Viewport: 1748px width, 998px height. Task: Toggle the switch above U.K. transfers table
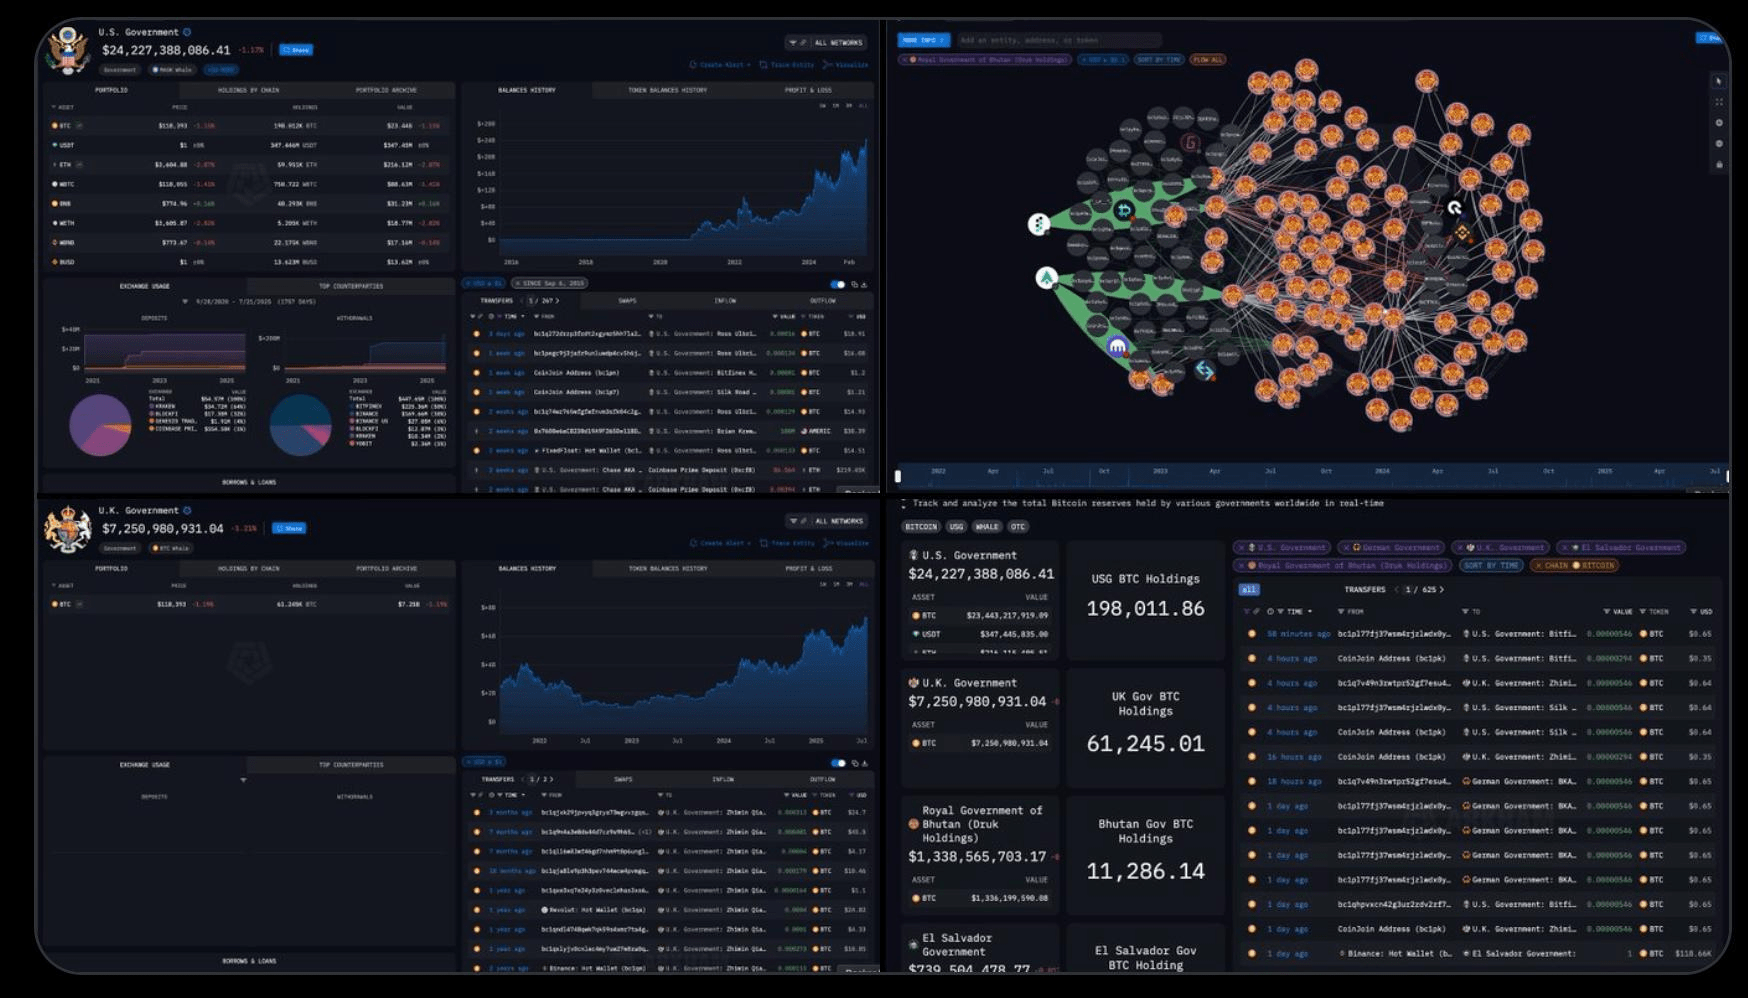point(838,763)
